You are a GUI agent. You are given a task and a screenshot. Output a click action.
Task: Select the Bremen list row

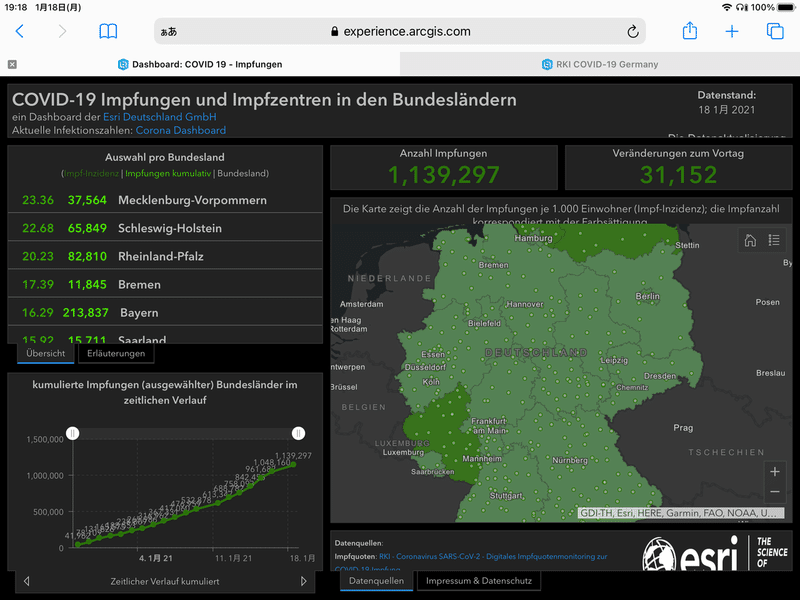click(165, 284)
